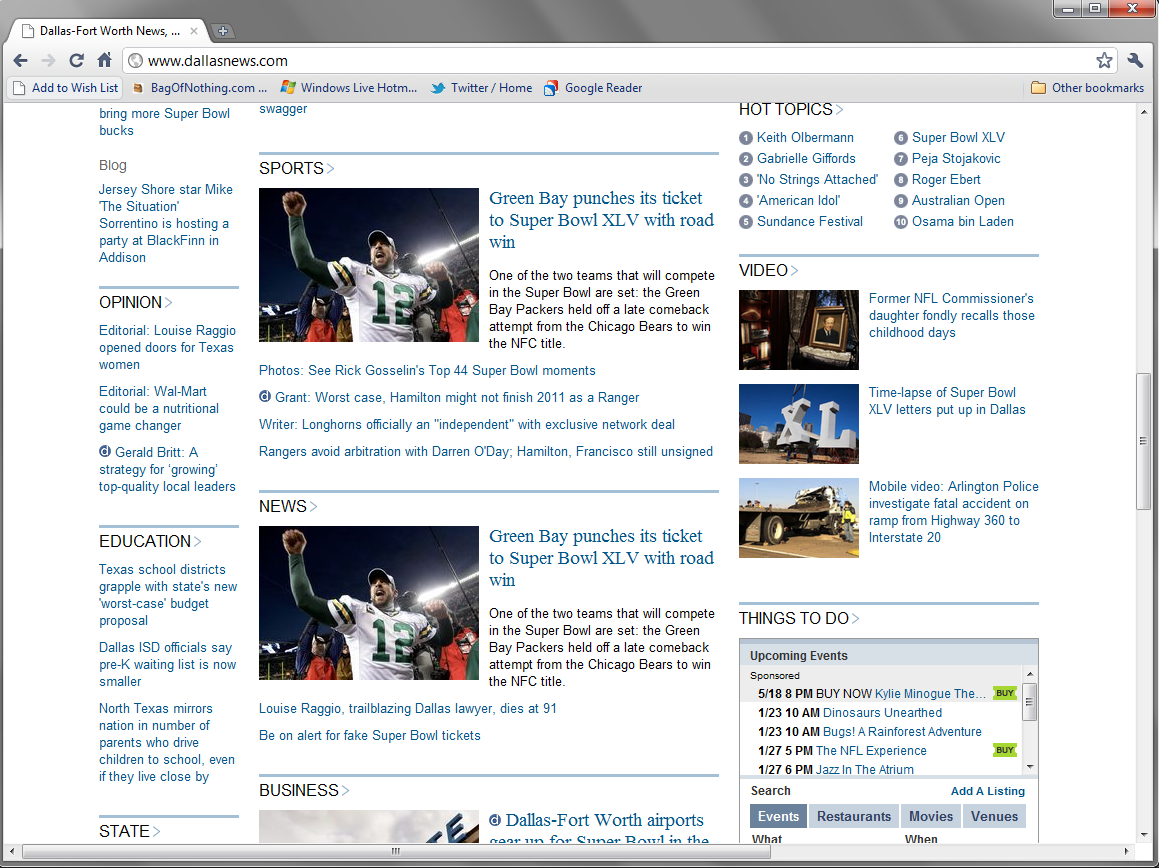Screen dimensions: 1159x868
Task: Open the BagOfNothing.com bookmark
Action: (199, 88)
